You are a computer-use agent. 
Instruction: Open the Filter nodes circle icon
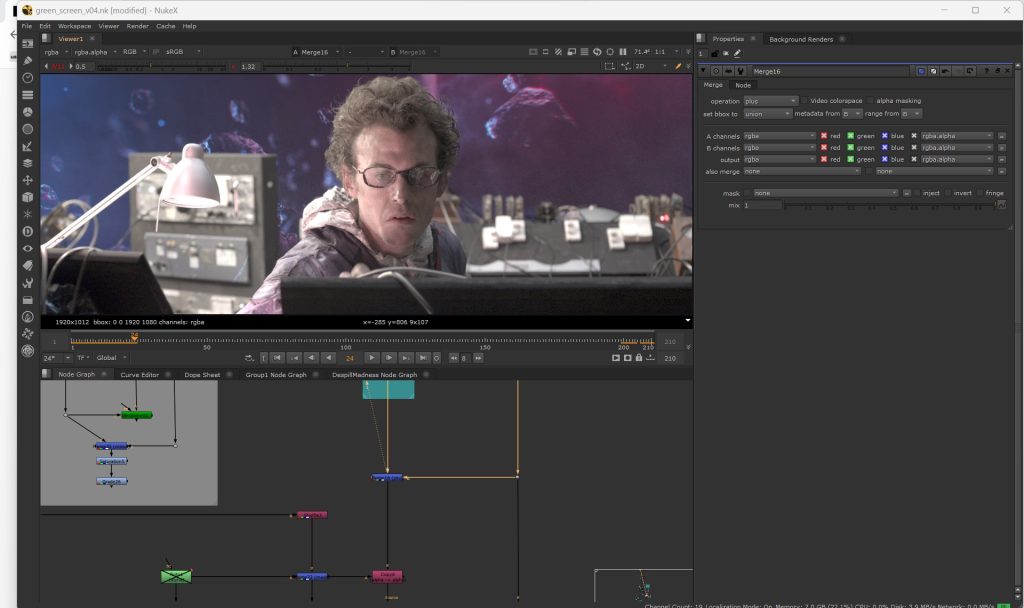pos(27,129)
